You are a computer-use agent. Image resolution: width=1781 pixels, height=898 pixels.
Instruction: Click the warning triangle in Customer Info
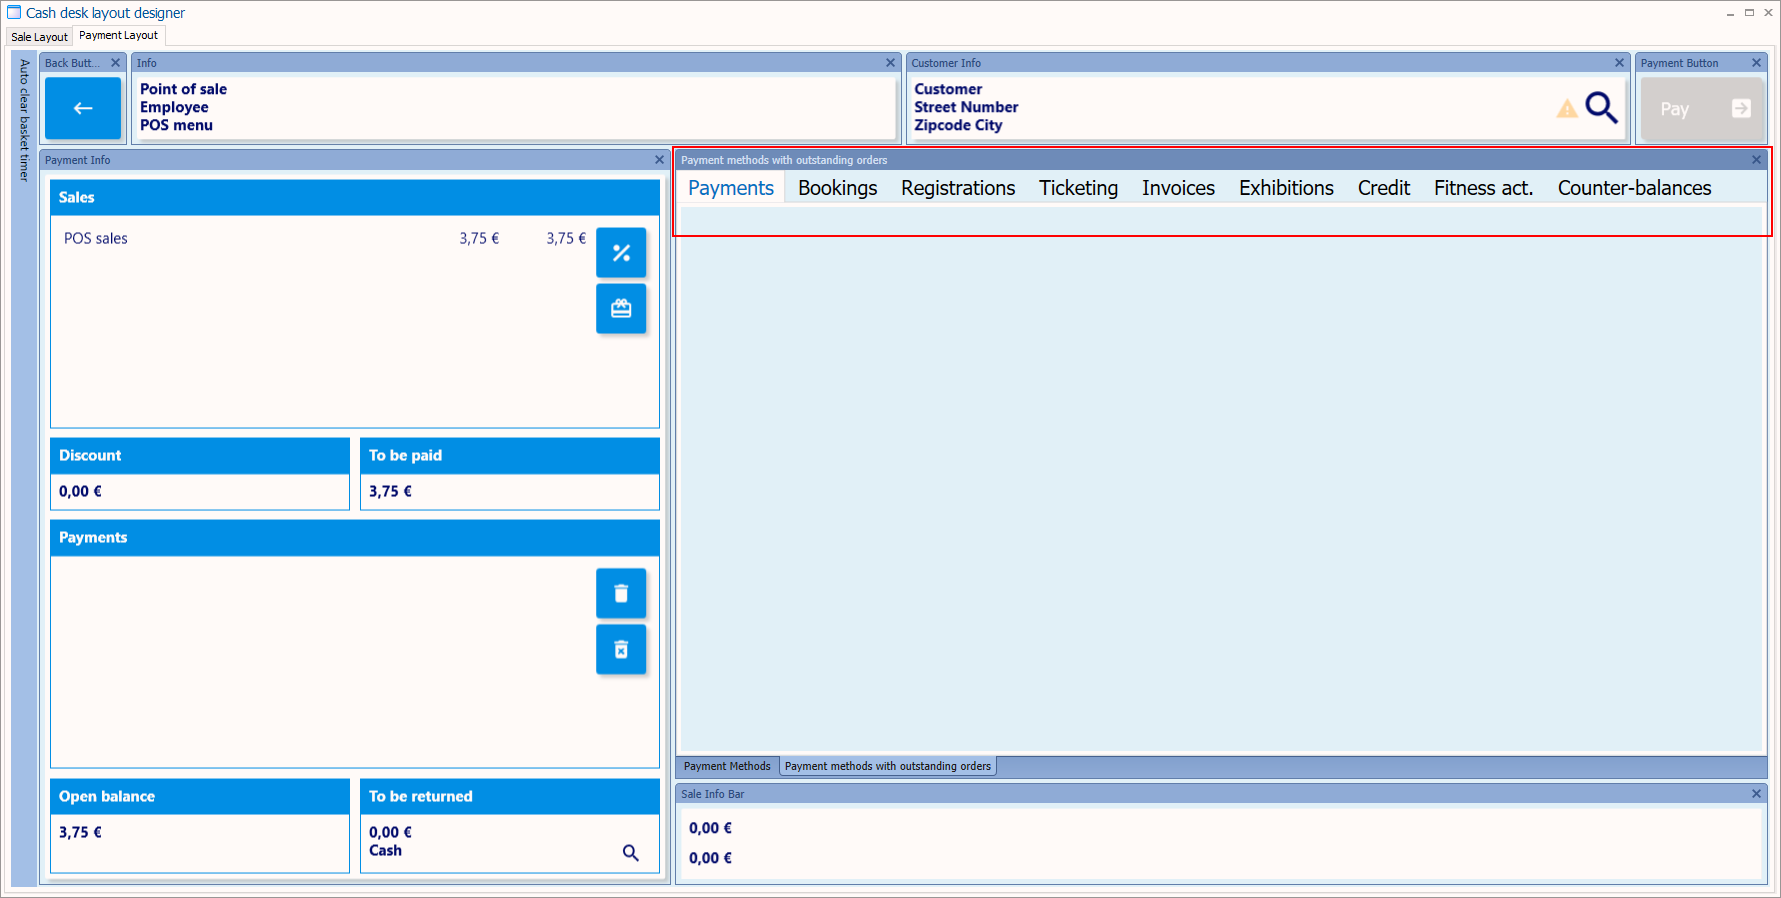(1567, 109)
